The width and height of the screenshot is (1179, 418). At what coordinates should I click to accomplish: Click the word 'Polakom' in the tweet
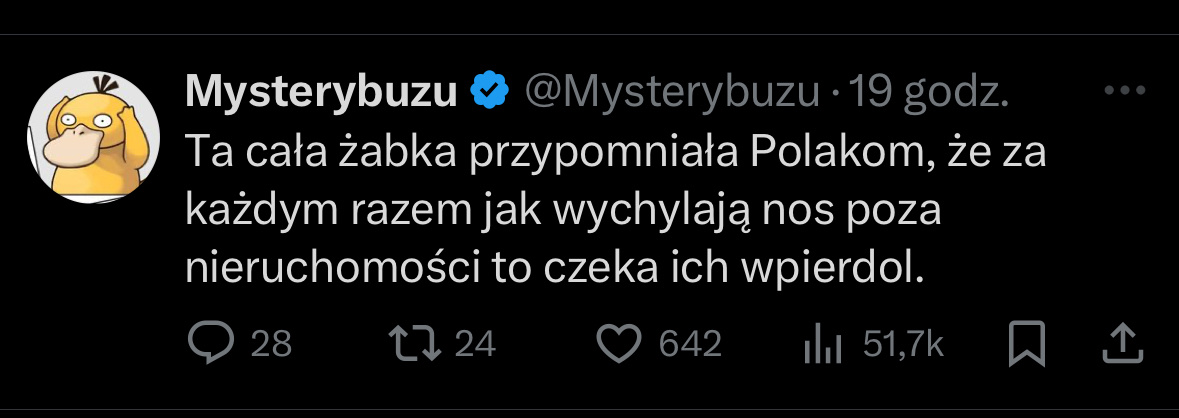pyautogui.click(x=822, y=154)
